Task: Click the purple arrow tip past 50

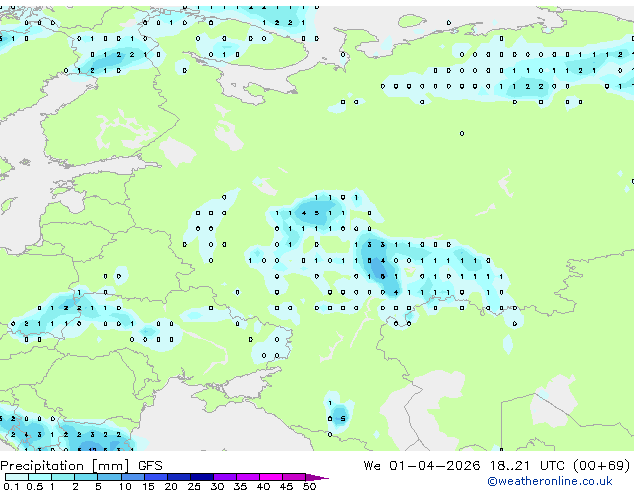Action: pyautogui.click(x=317, y=478)
